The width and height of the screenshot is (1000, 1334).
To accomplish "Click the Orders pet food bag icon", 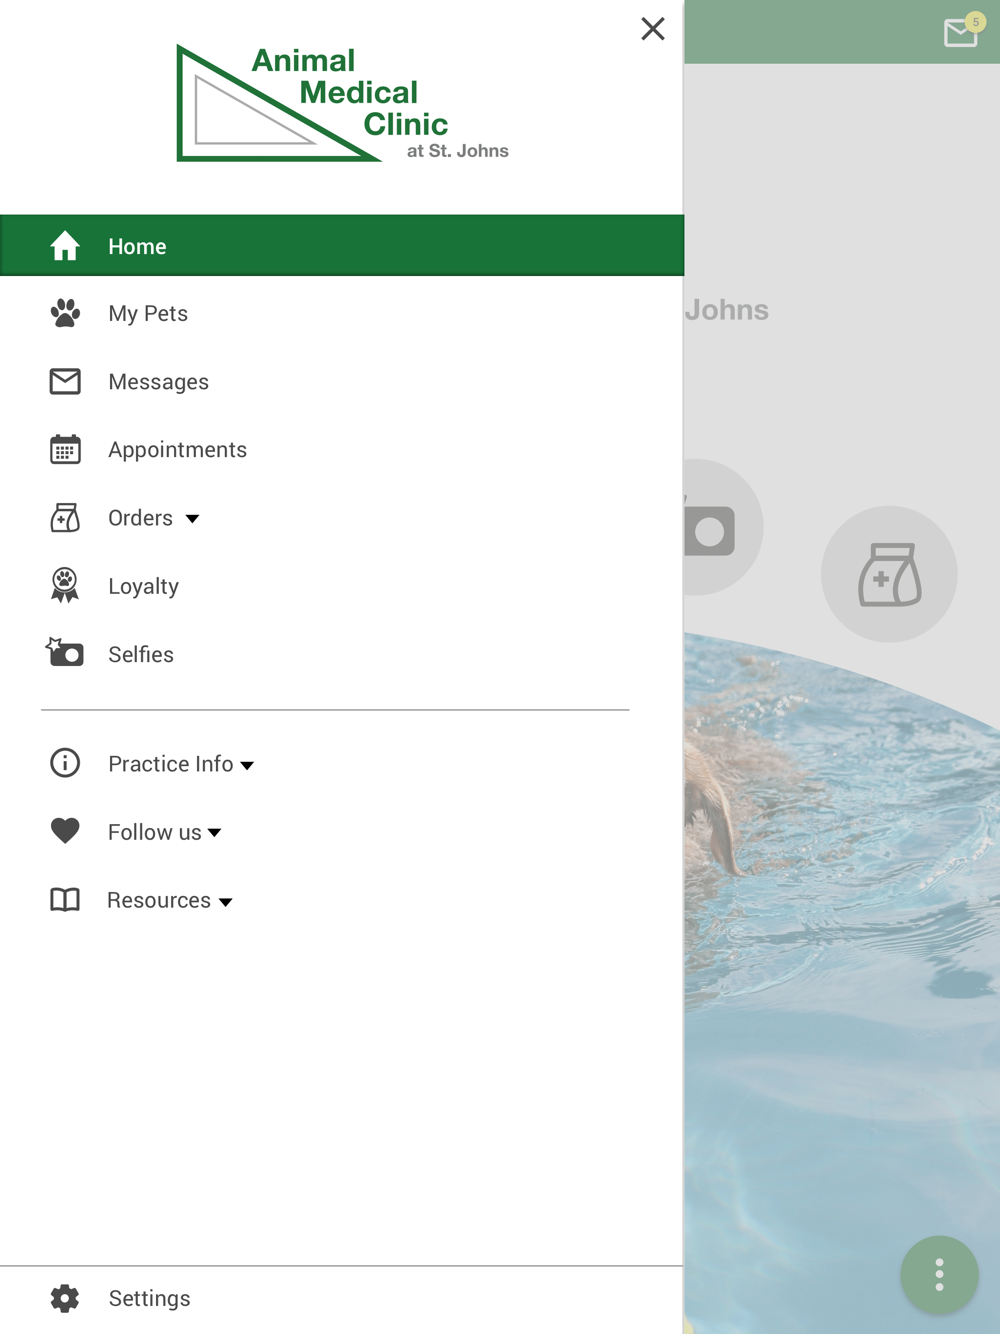I will 65,518.
